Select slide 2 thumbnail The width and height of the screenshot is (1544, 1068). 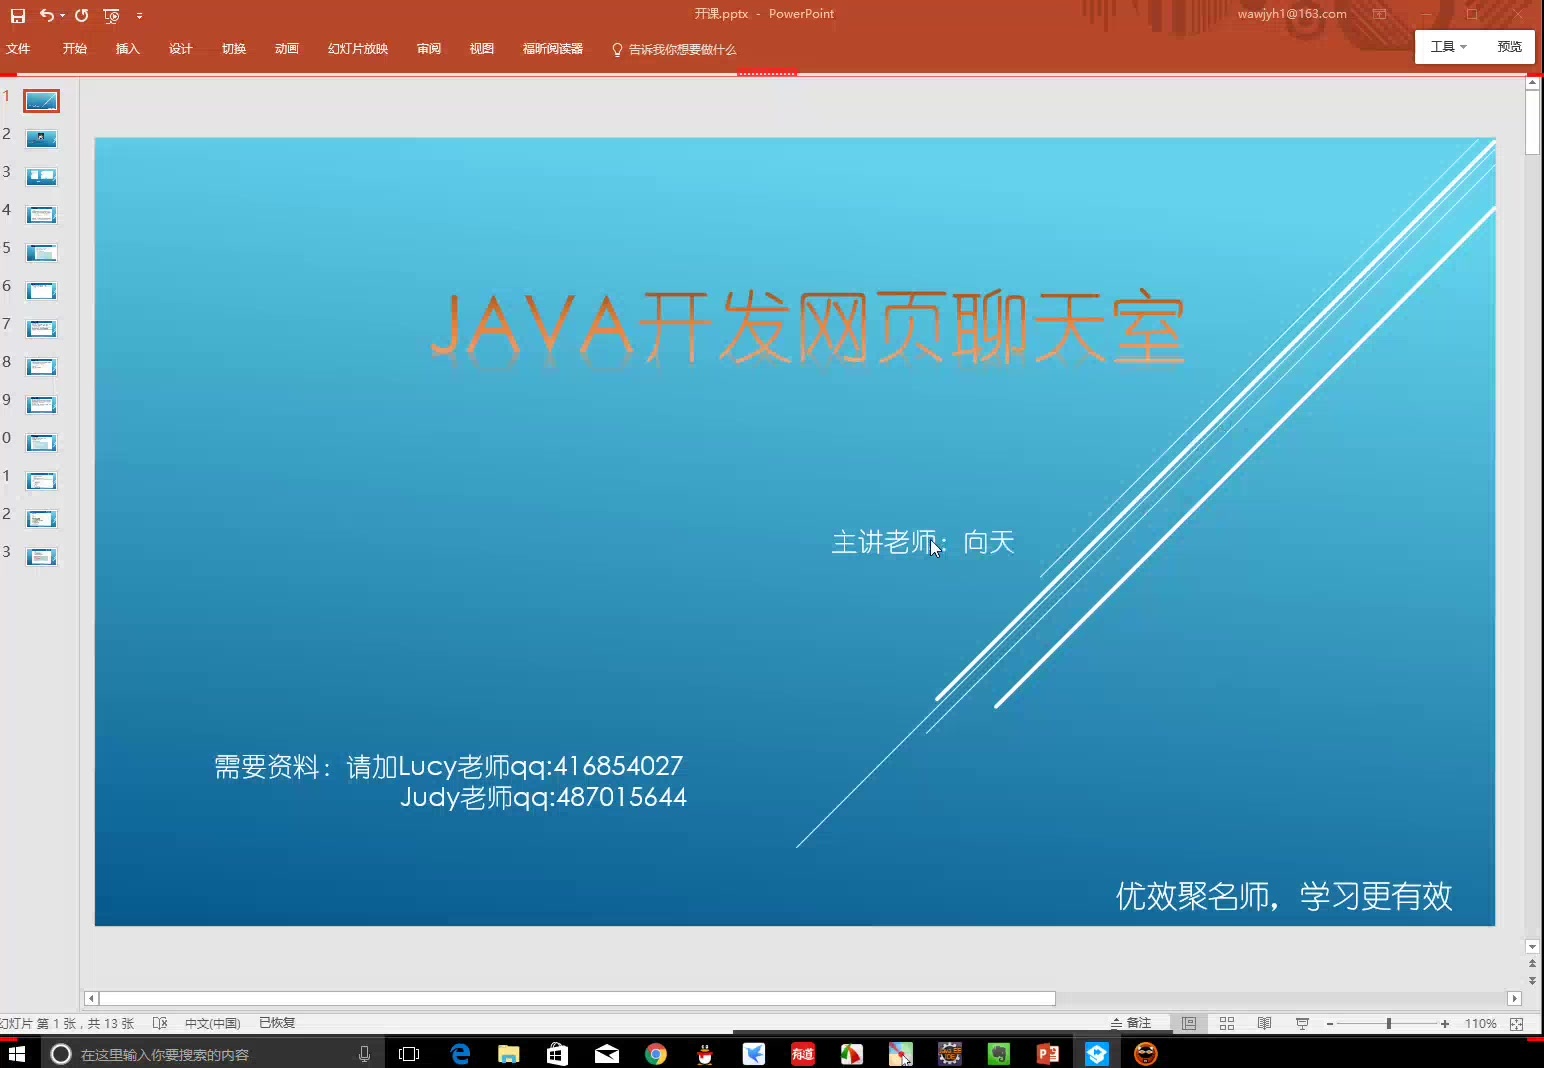pos(41,139)
